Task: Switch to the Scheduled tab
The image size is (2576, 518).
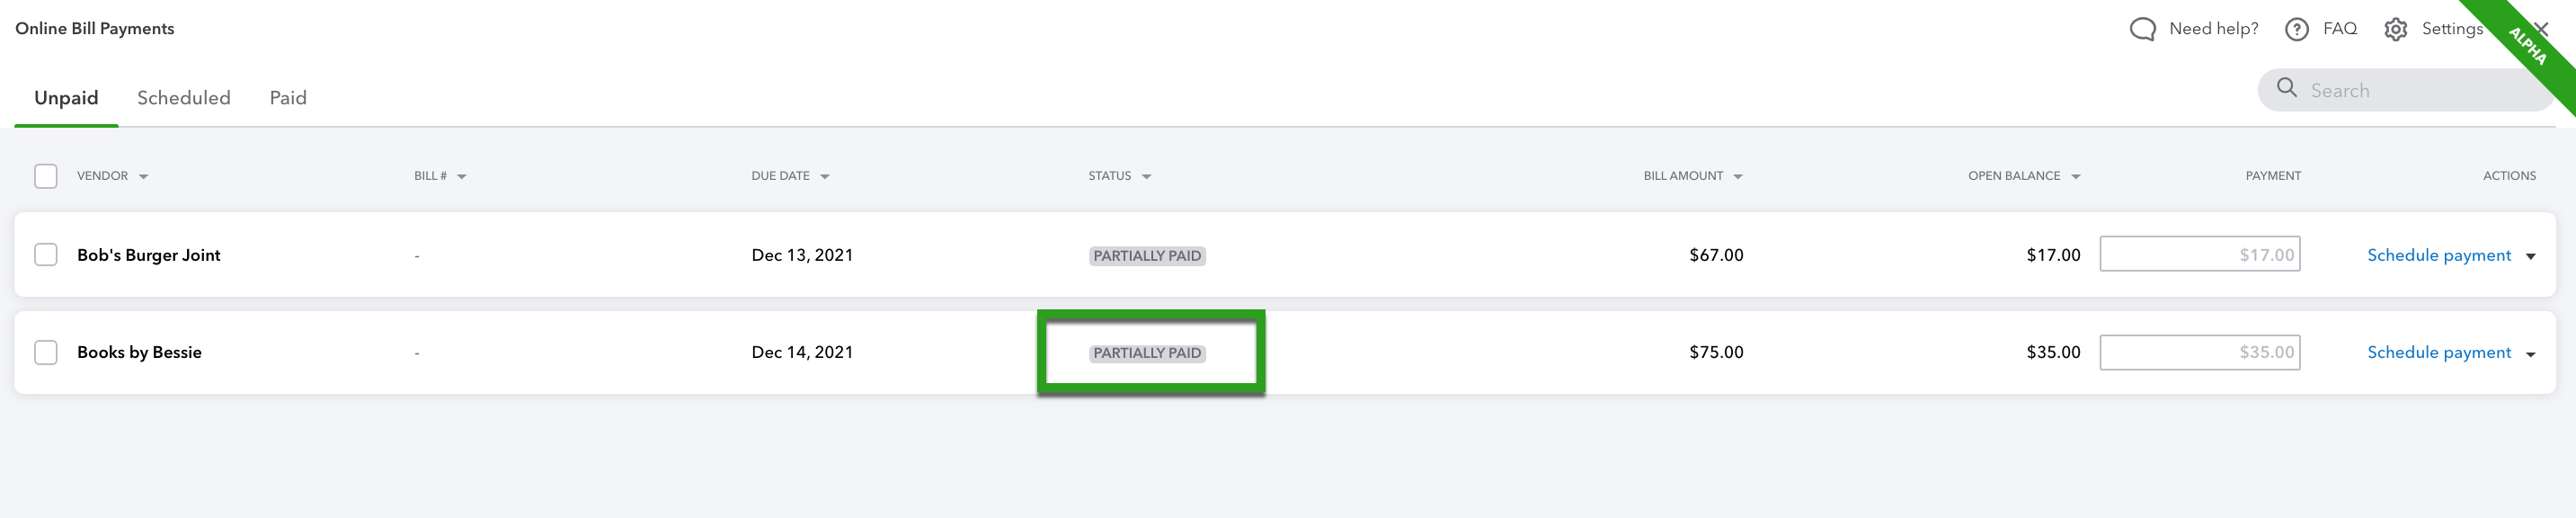Action: [x=184, y=98]
